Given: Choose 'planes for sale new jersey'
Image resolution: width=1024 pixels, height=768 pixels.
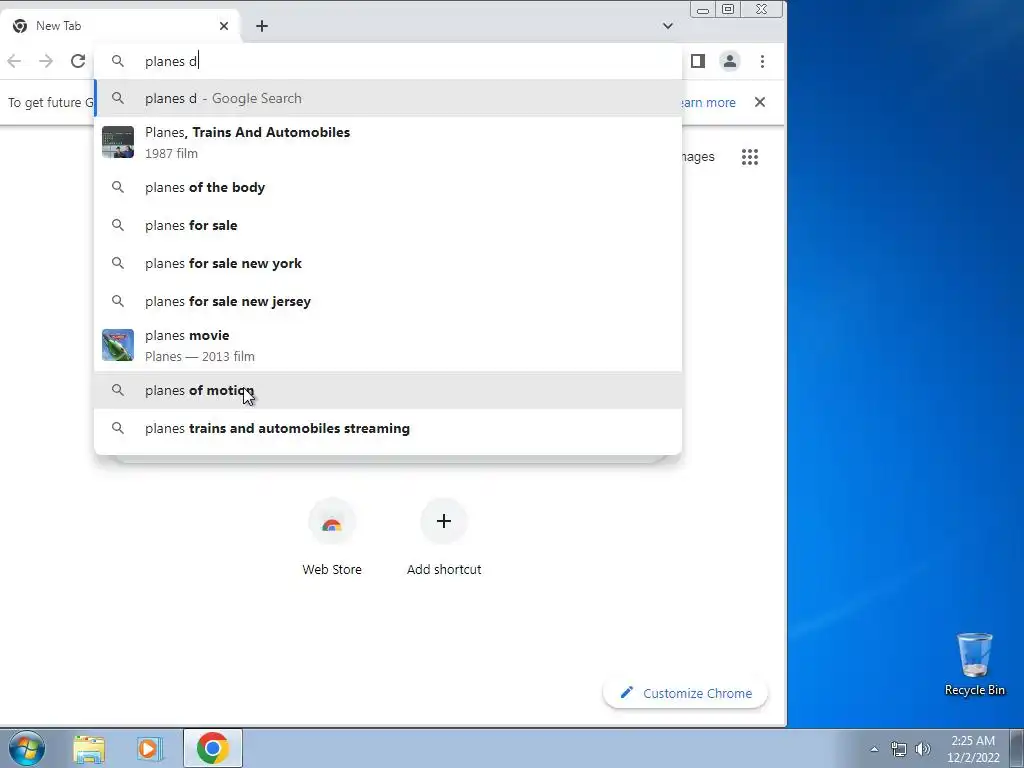Looking at the screenshot, I should coord(388,301).
